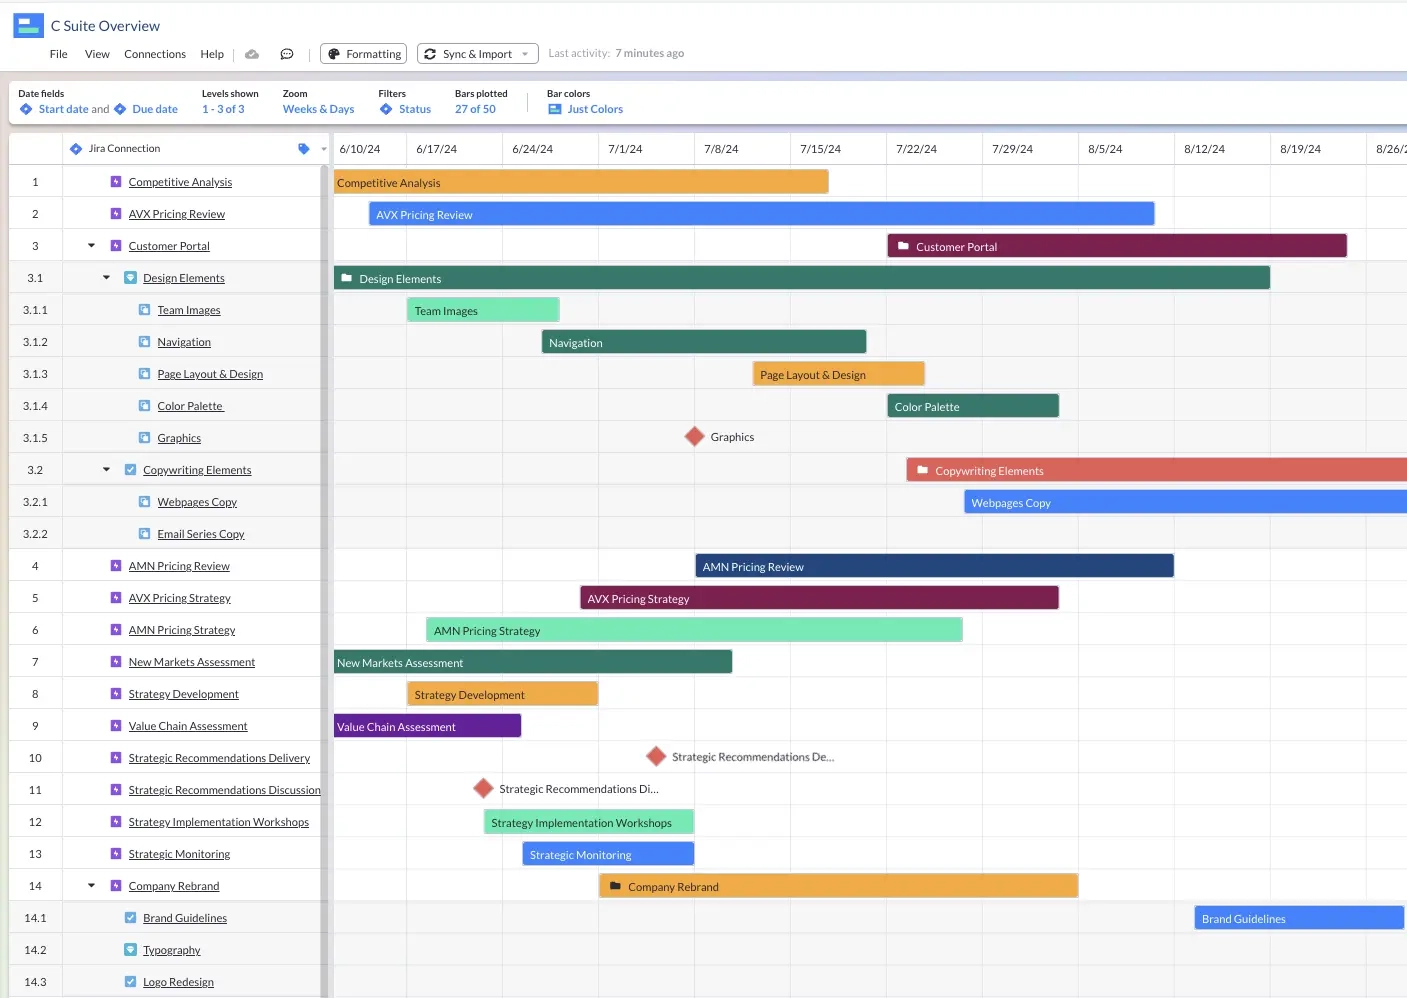This screenshot has height=998, width=1407.
Task: Open the Sync & Import dropdown arrow
Action: [525, 53]
